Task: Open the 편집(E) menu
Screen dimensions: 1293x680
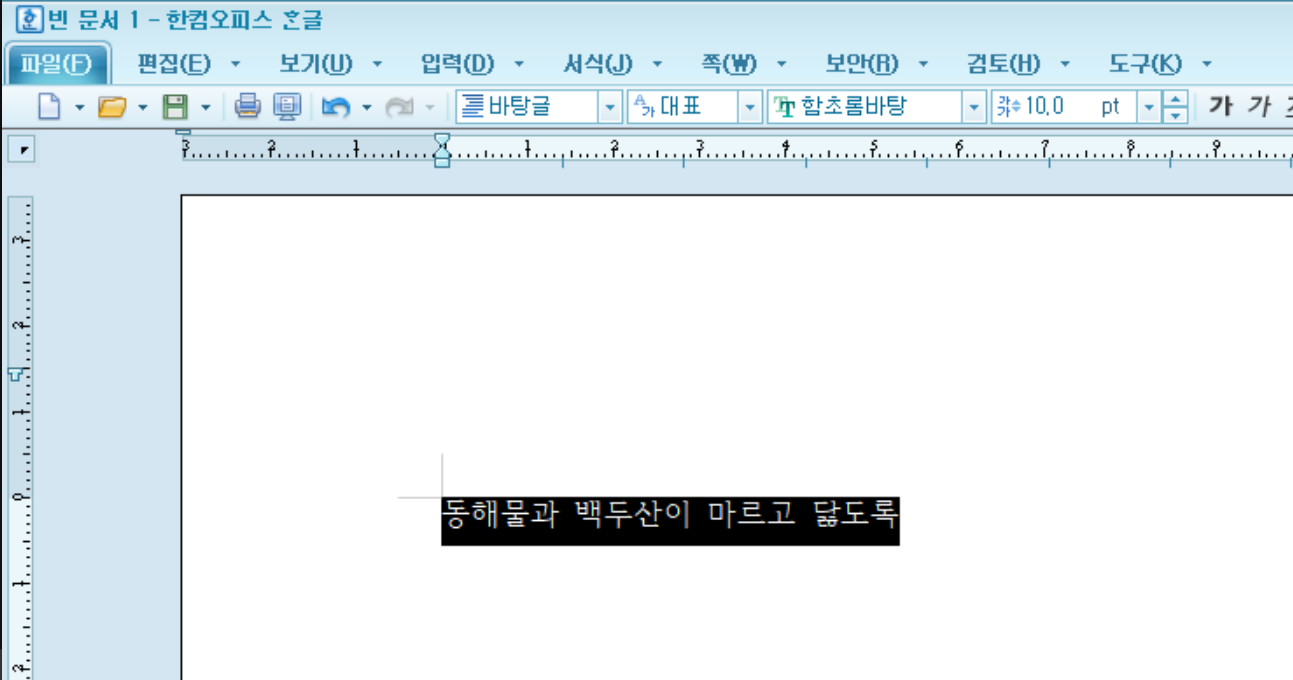Action: tap(174, 65)
